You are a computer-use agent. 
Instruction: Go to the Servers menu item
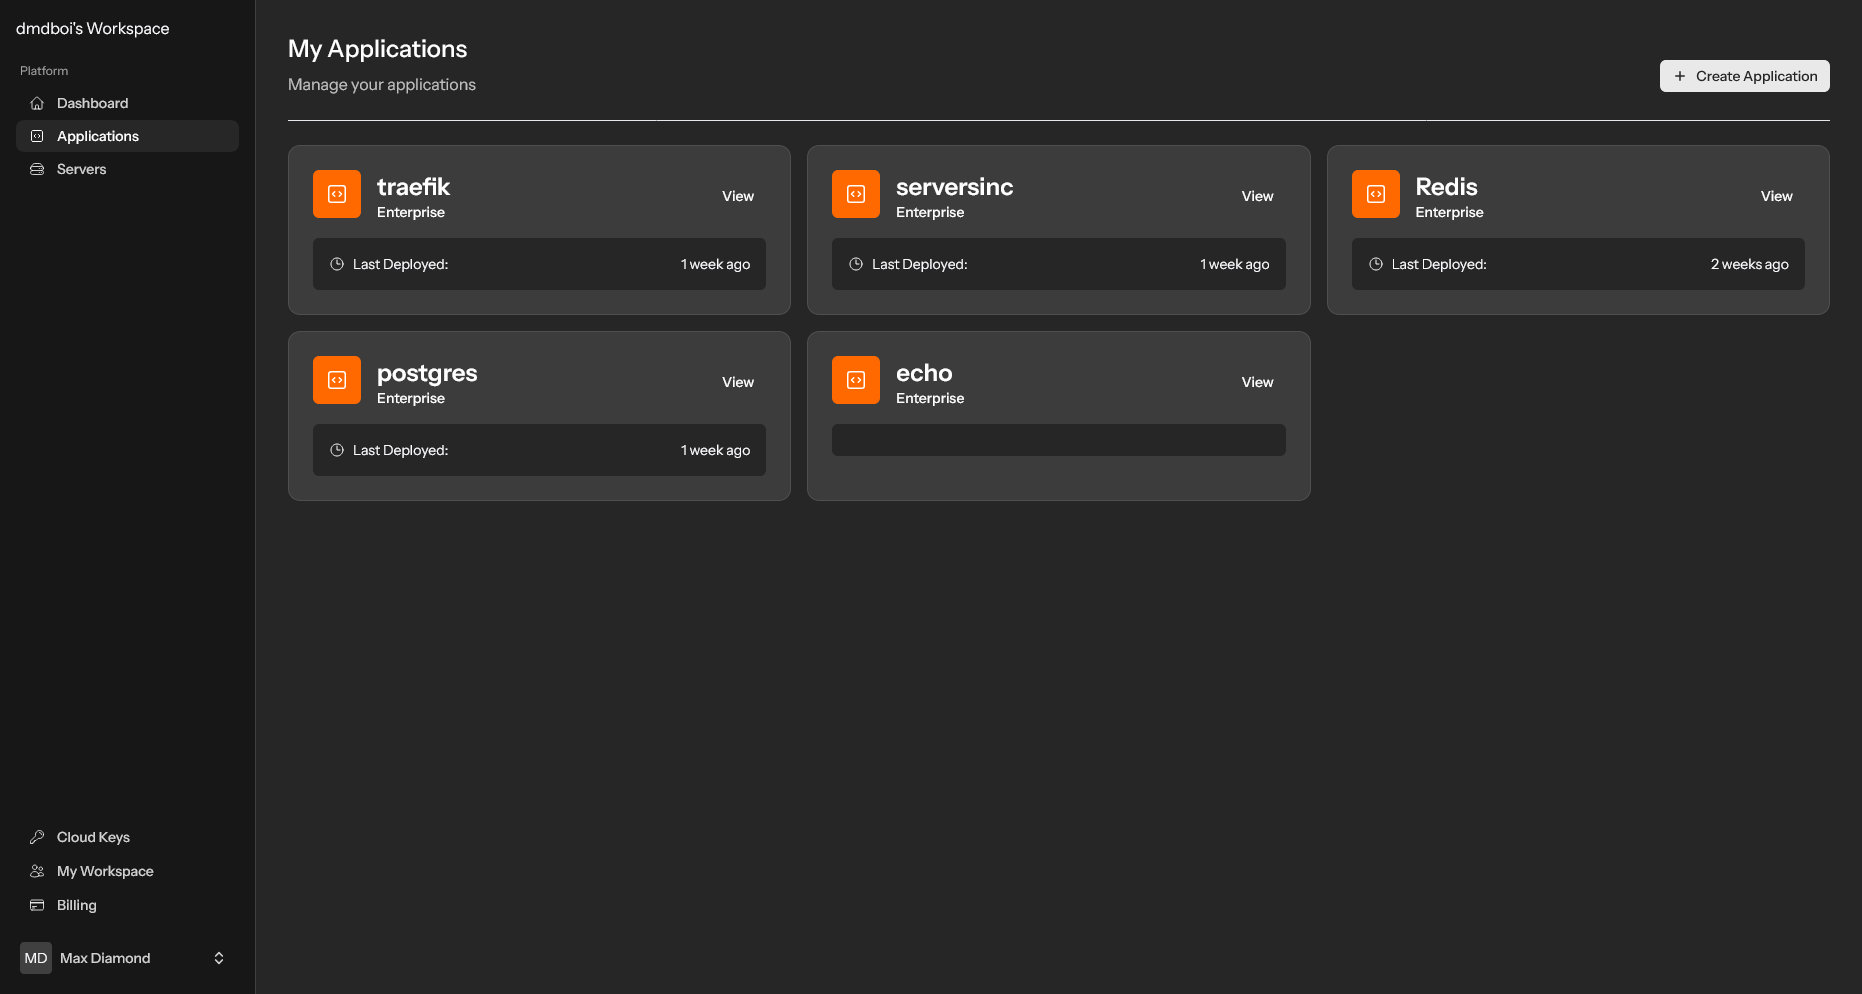pyautogui.click(x=127, y=169)
